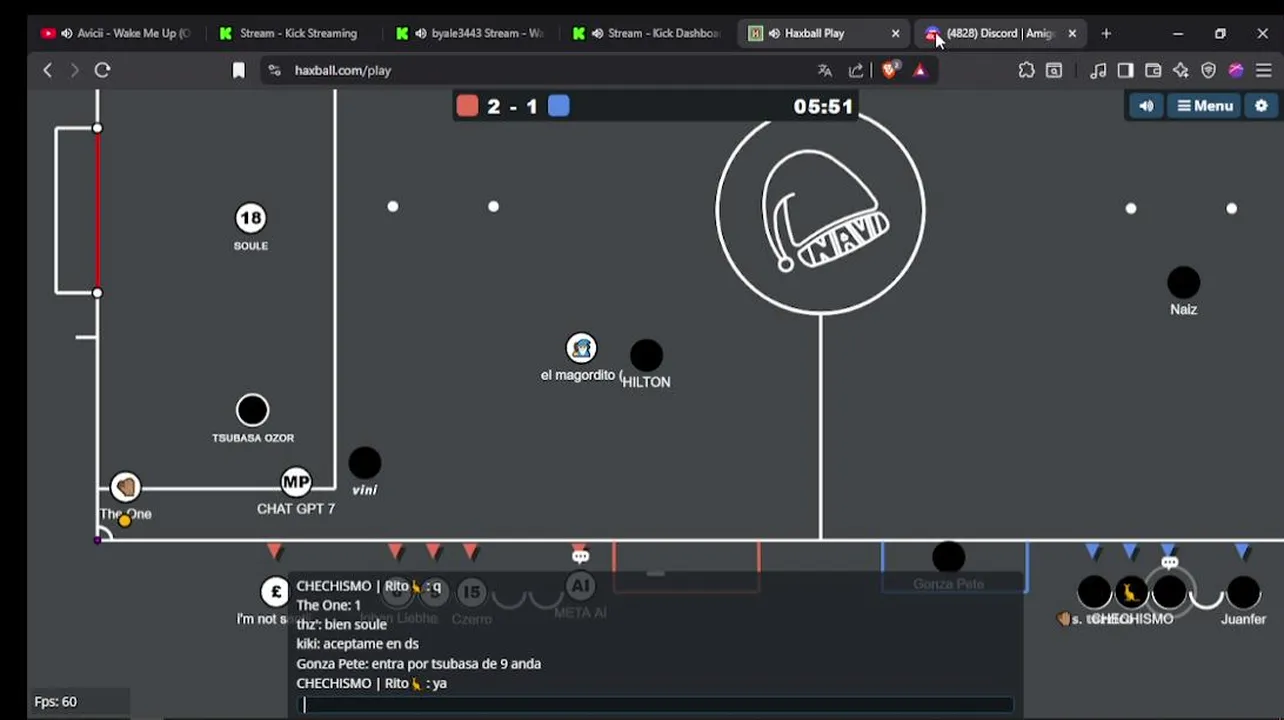Open Brave Shields lion icon
Image resolution: width=1284 pixels, height=720 pixels.
[x=890, y=70]
